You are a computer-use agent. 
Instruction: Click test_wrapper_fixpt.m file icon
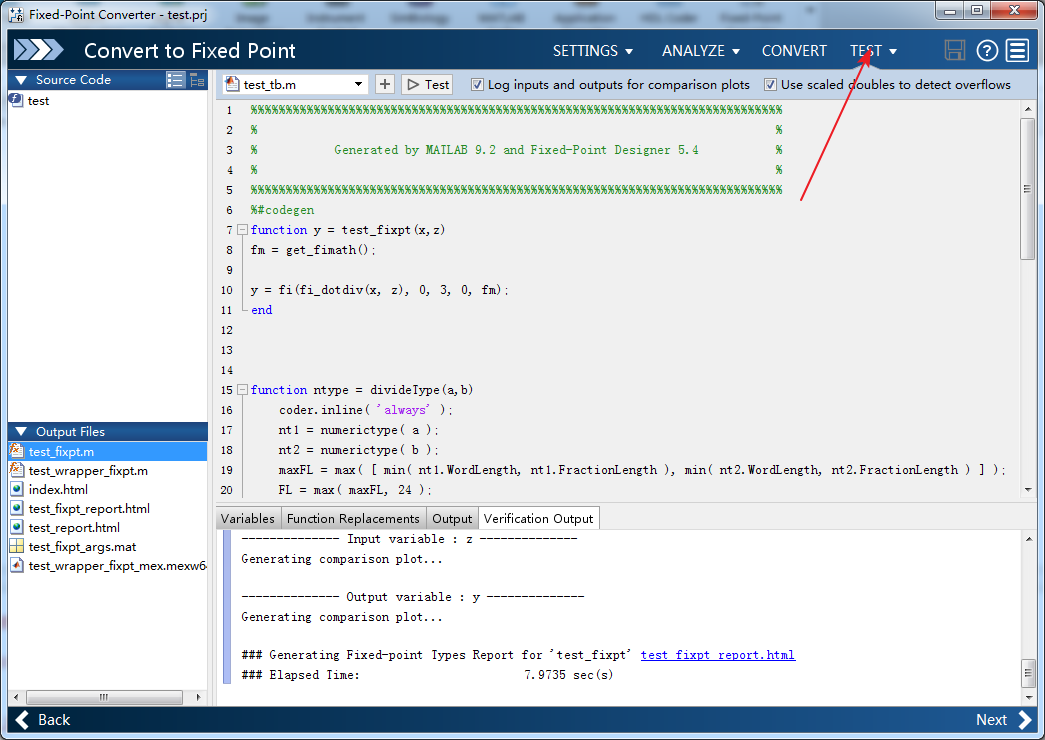17,470
